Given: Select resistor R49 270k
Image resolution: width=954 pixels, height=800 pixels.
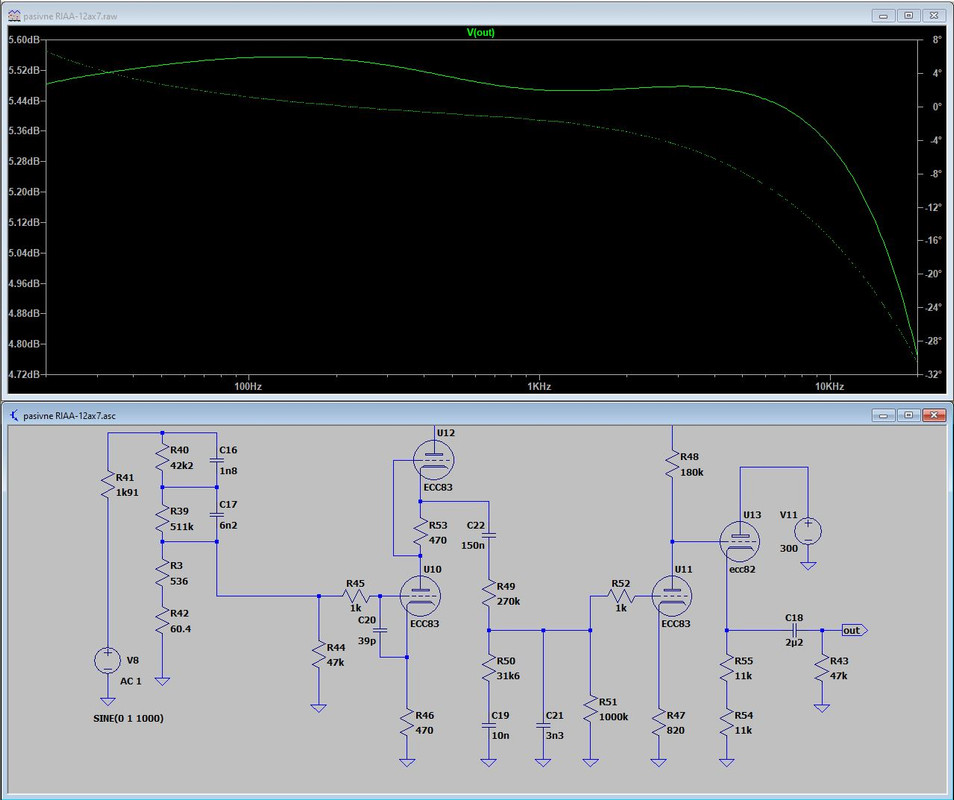Looking at the screenshot, I should [x=489, y=594].
